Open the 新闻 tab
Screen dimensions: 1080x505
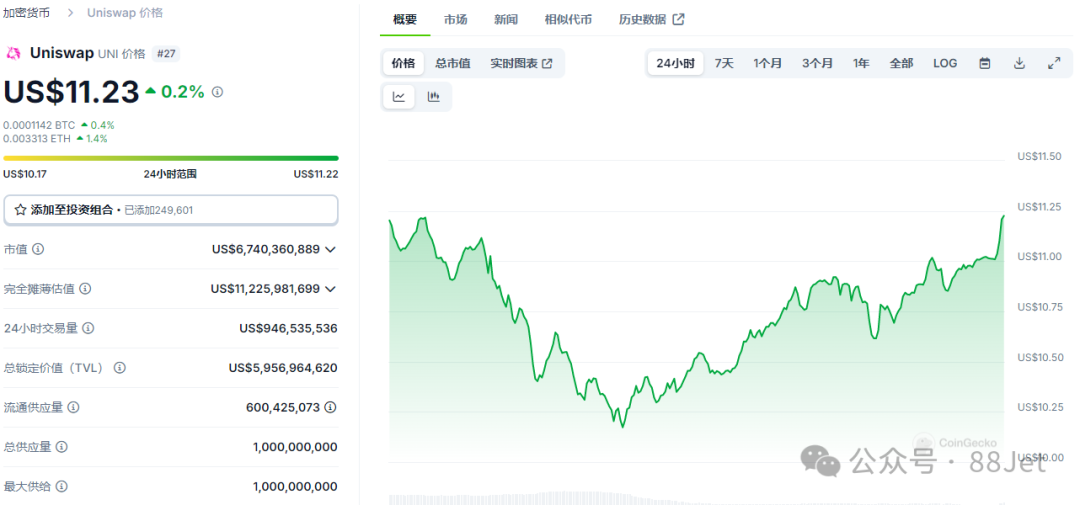click(x=506, y=19)
